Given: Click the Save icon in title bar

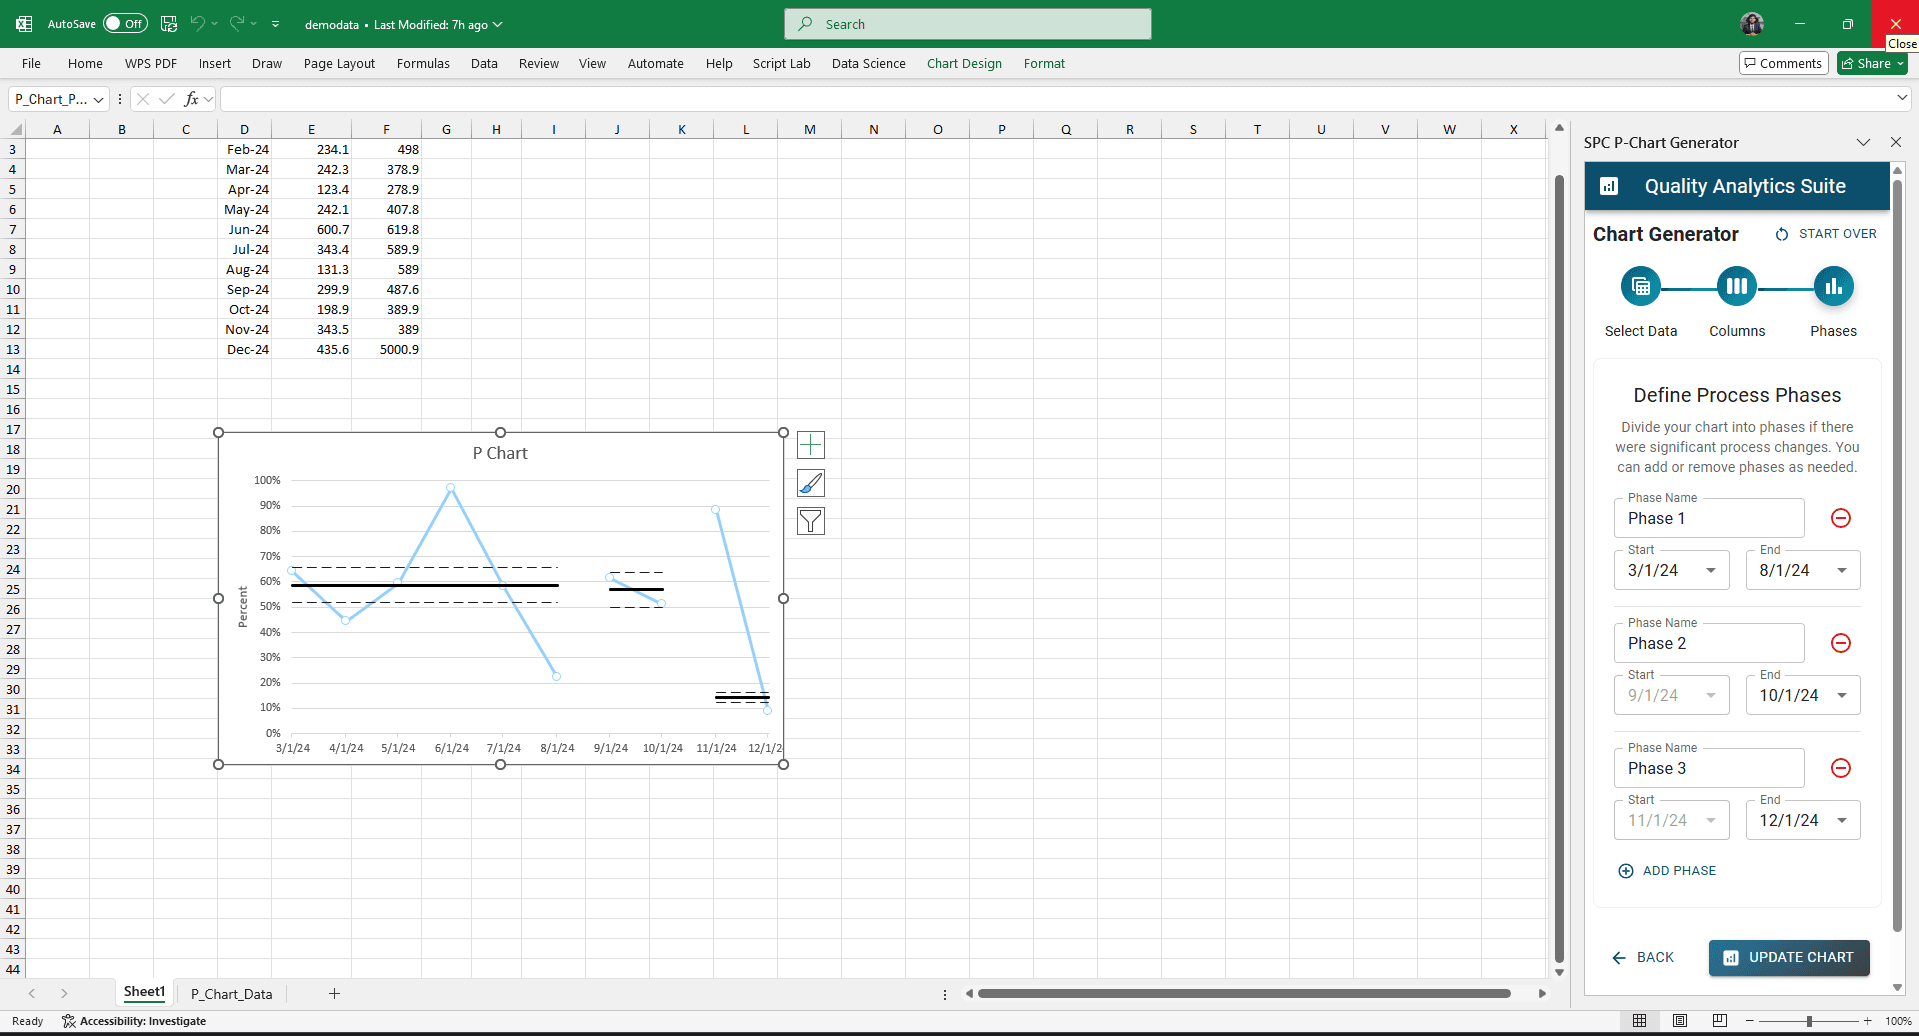Looking at the screenshot, I should pyautogui.click(x=169, y=24).
